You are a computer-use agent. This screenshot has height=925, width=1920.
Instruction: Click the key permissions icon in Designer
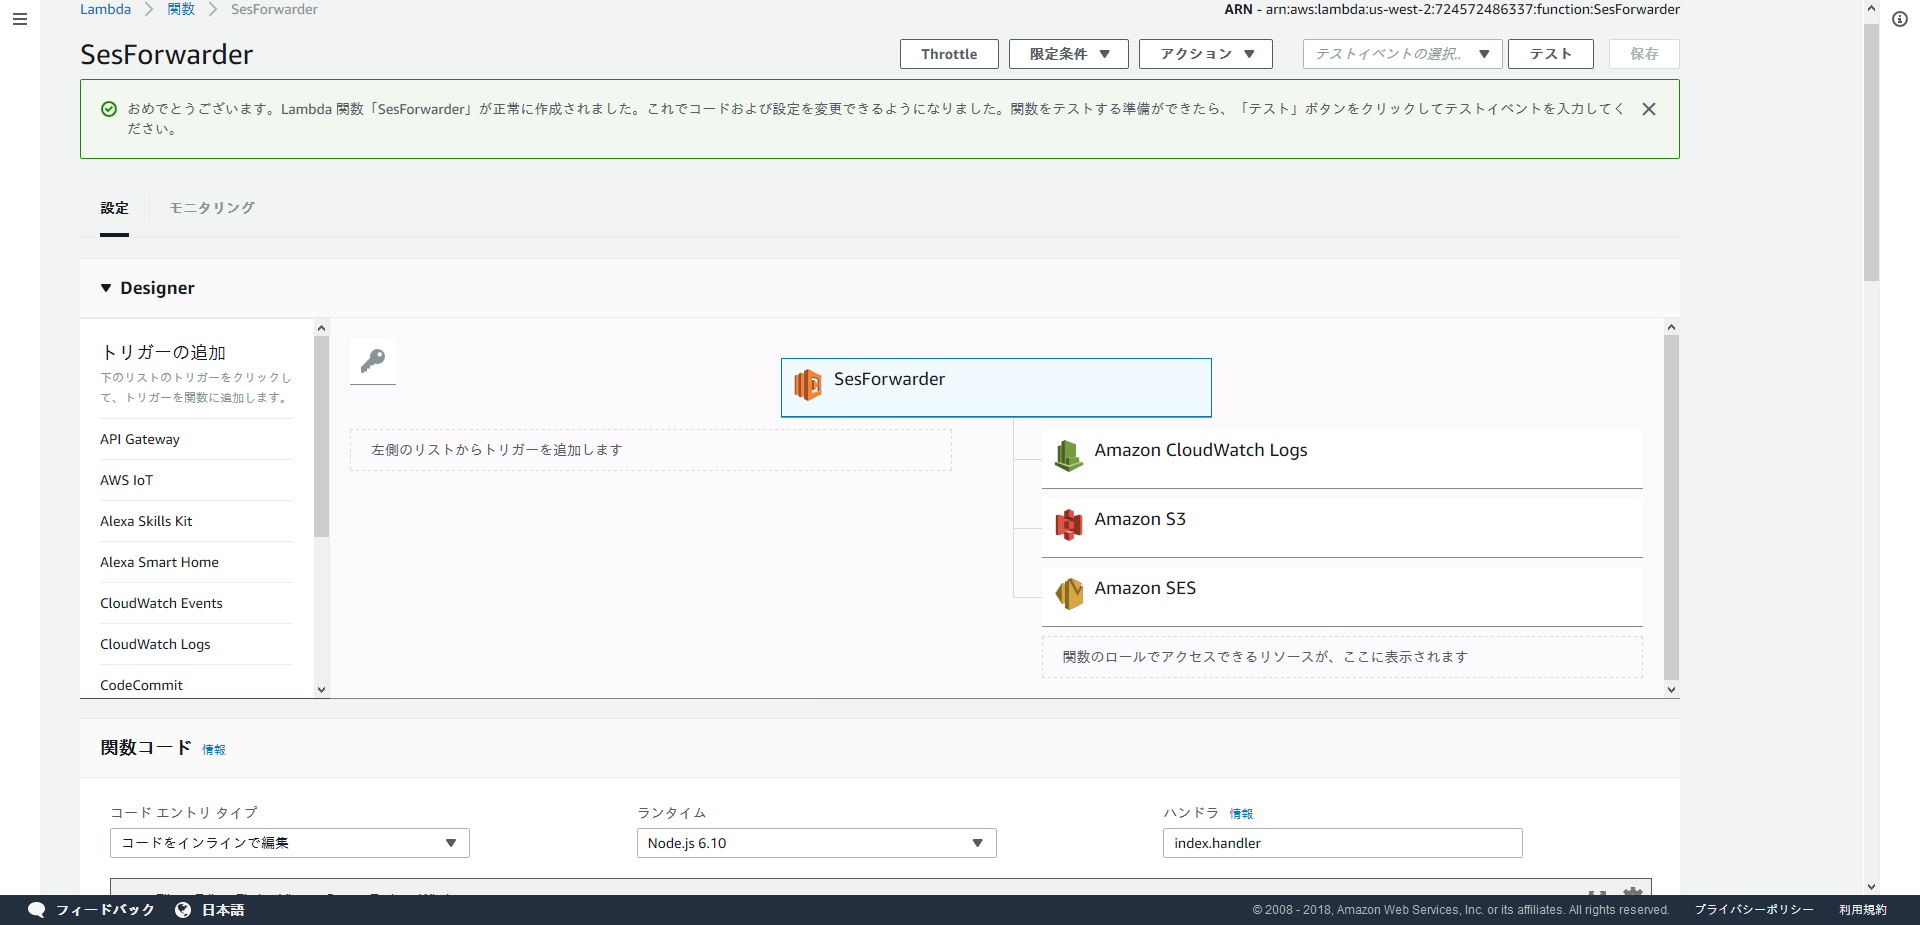click(x=373, y=361)
